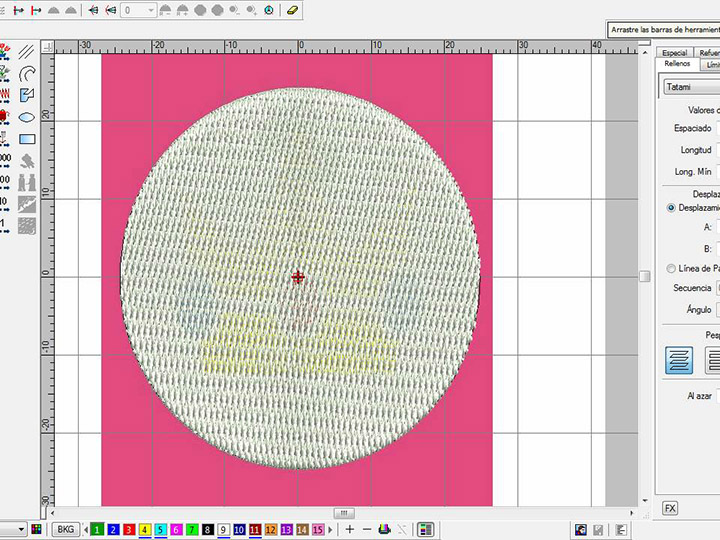Click the grey pattern texture icon
The height and width of the screenshot is (540, 720).
click(x=27, y=226)
